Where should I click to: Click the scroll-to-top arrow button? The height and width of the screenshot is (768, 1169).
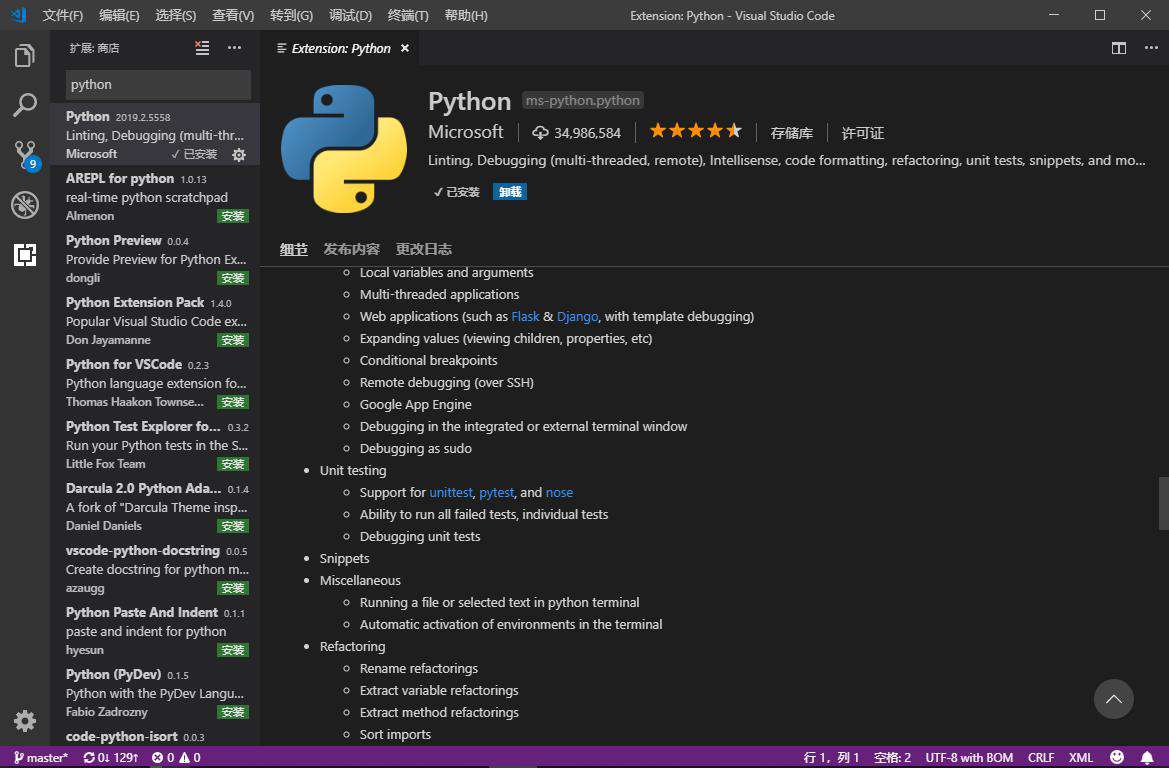(1114, 699)
